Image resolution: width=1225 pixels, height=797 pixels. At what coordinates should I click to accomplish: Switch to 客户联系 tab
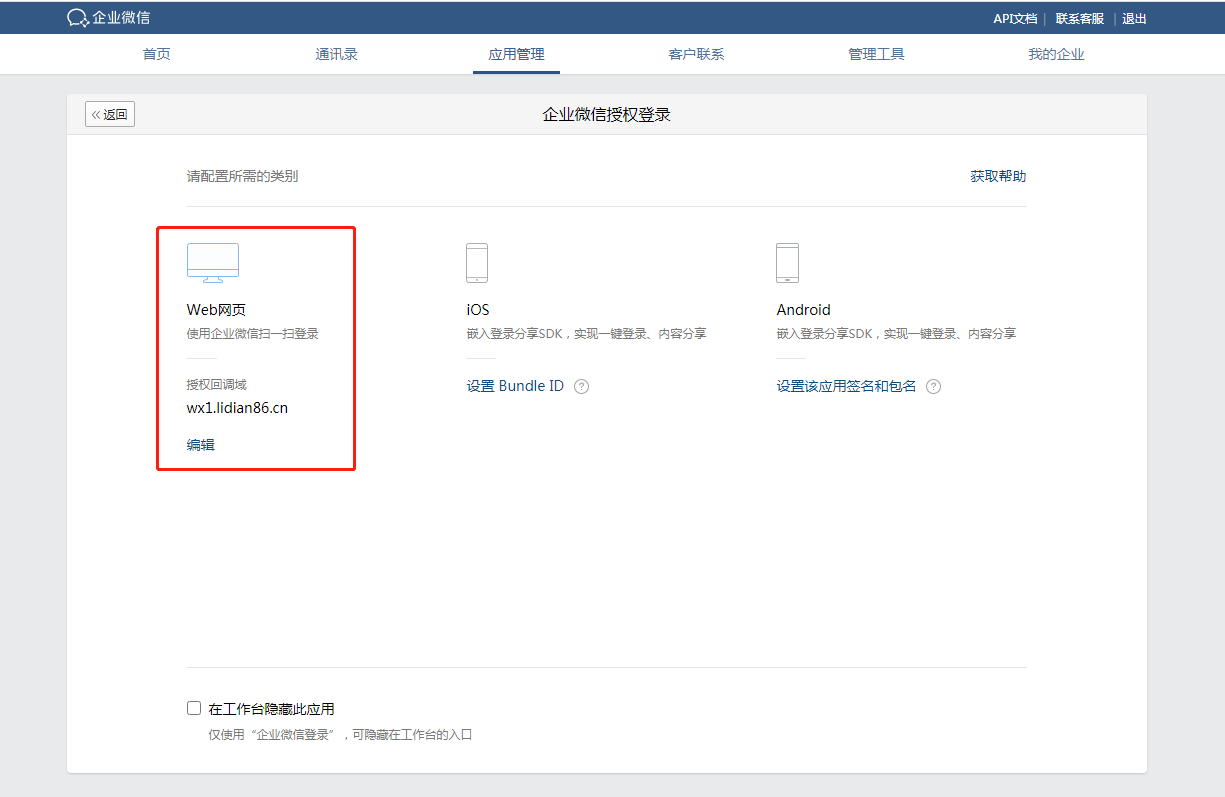point(696,54)
